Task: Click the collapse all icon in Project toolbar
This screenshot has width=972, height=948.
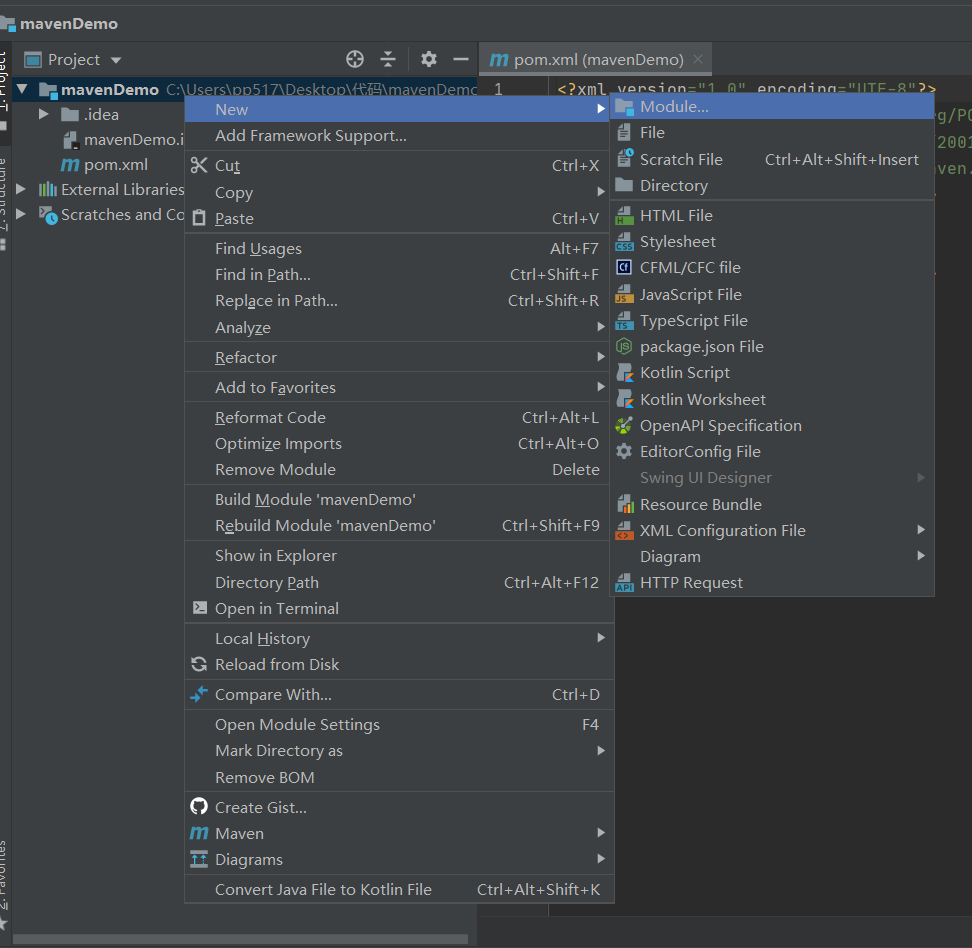Action: [388, 60]
